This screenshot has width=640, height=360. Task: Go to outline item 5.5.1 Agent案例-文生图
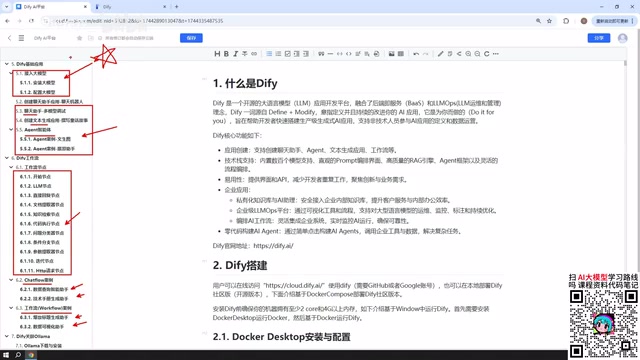tap(45, 139)
